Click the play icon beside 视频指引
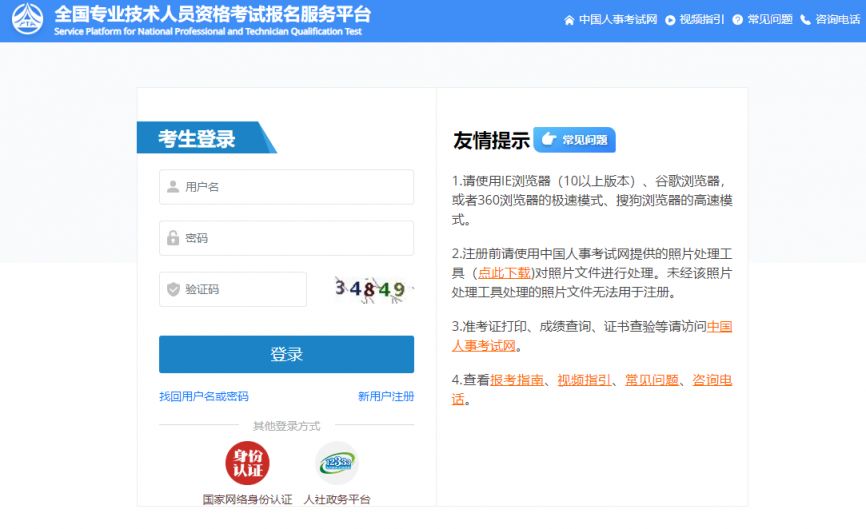Viewport: 866px width, 529px height. point(670,20)
